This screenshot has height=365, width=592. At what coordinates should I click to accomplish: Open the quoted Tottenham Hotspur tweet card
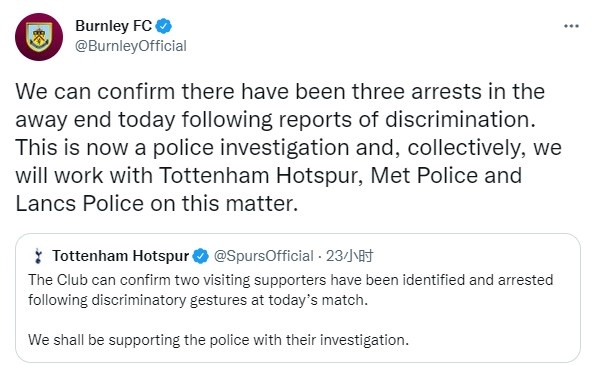(x=298, y=298)
